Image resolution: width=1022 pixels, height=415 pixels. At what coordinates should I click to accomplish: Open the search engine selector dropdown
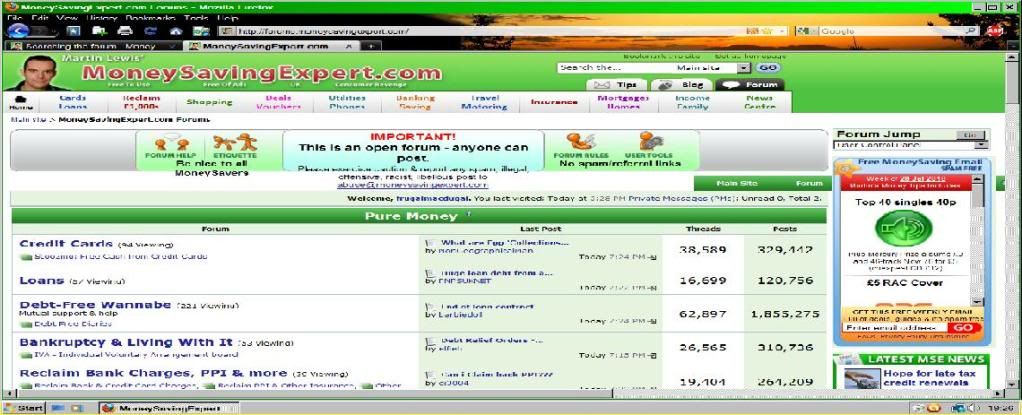(x=806, y=31)
